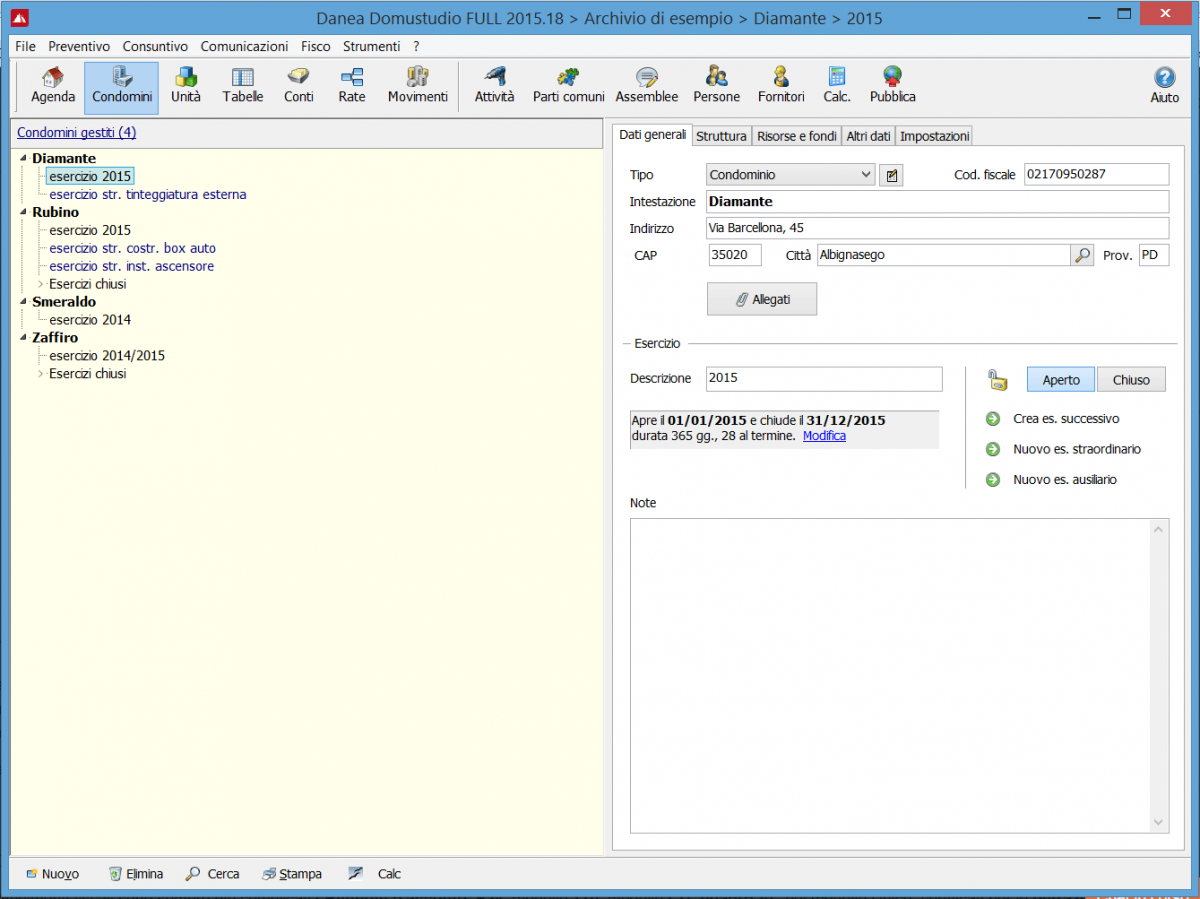The width and height of the screenshot is (1200, 899).
Task: Open the Preventivo menu
Action: [79, 46]
